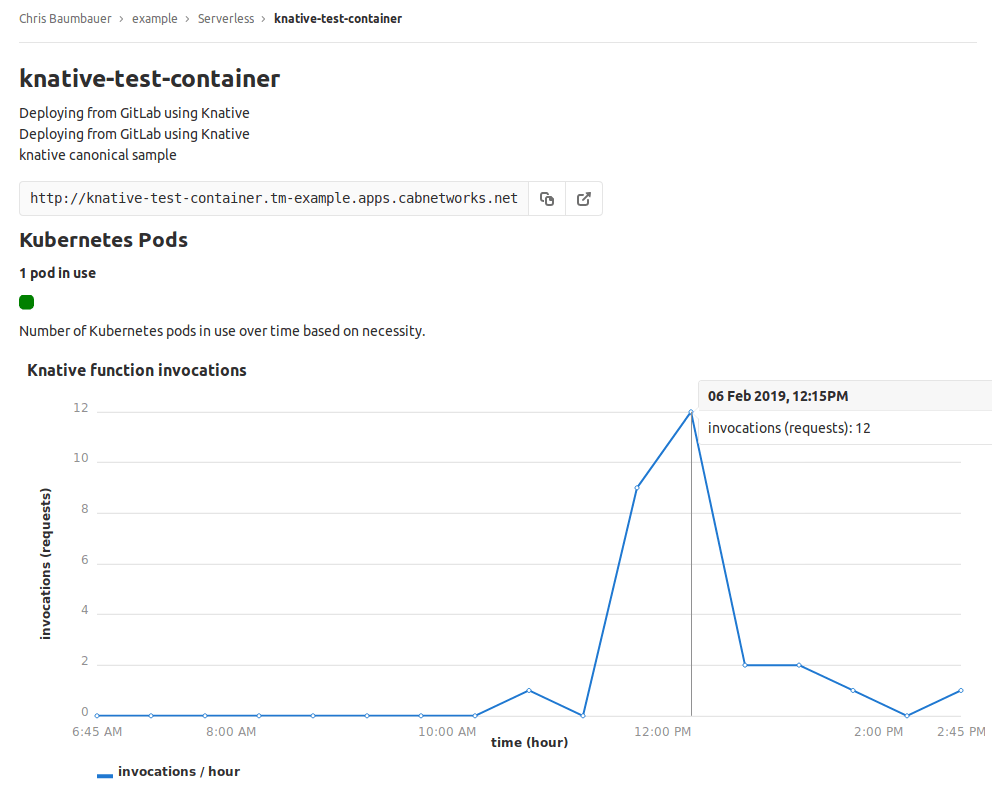Navigate to Serverless breadcrumb
Screen dimensions: 992x791
(226, 19)
